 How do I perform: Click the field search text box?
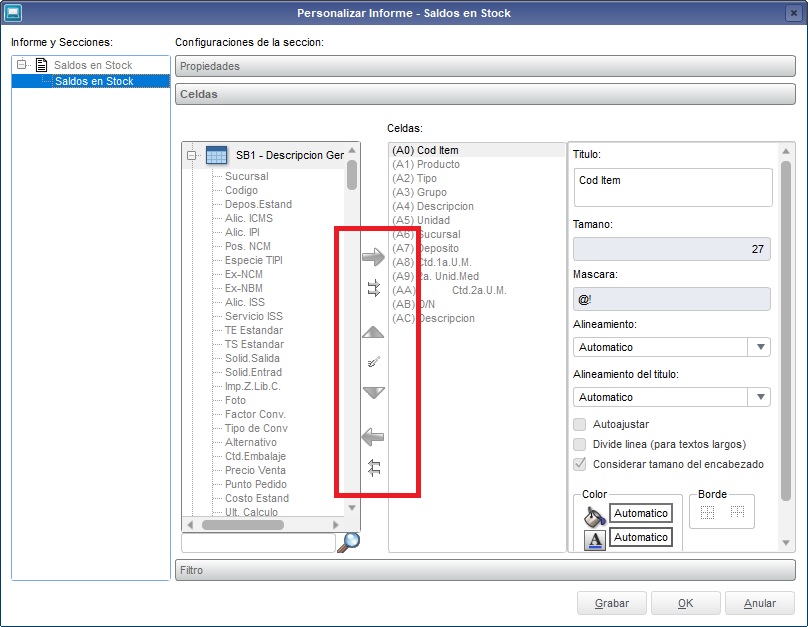[258, 543]
